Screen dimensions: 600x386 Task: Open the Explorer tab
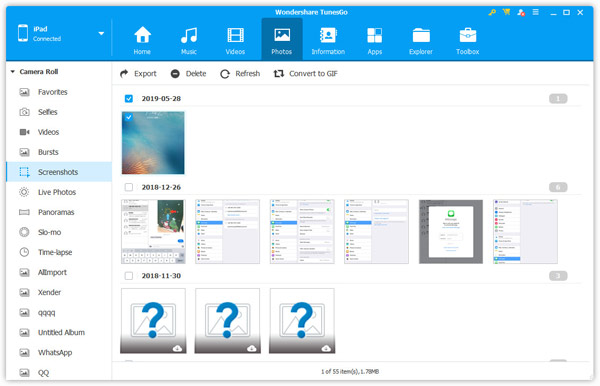[421, 41]
